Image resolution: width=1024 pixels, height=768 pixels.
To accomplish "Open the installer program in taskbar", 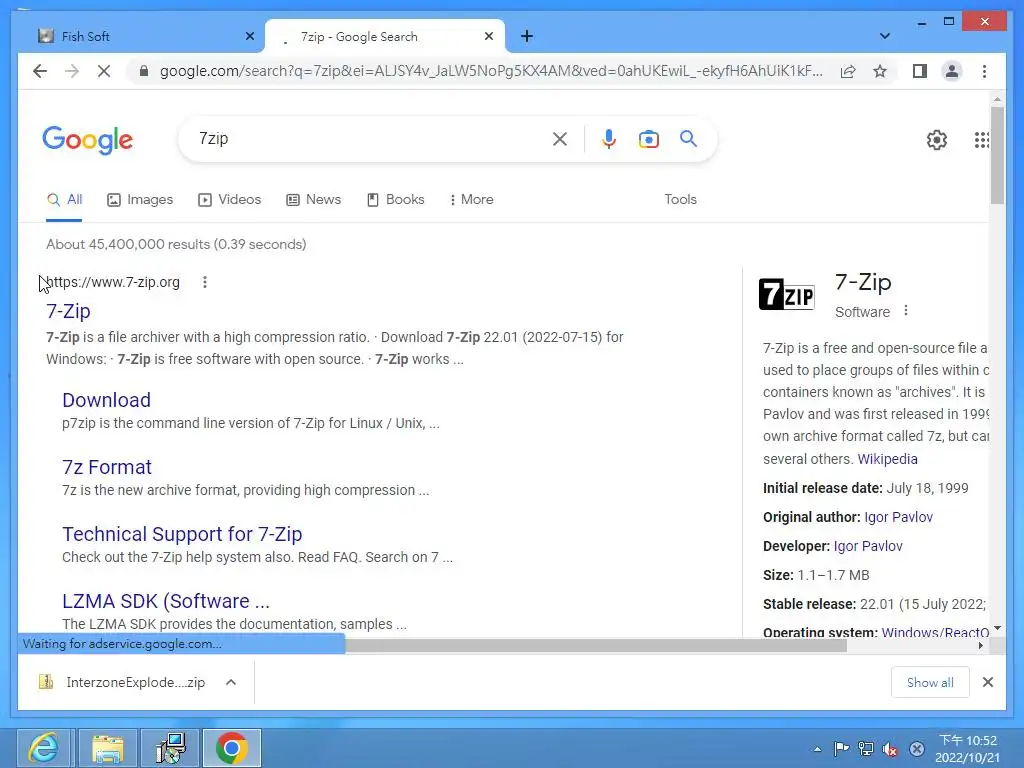I will (x=170, y=748).
